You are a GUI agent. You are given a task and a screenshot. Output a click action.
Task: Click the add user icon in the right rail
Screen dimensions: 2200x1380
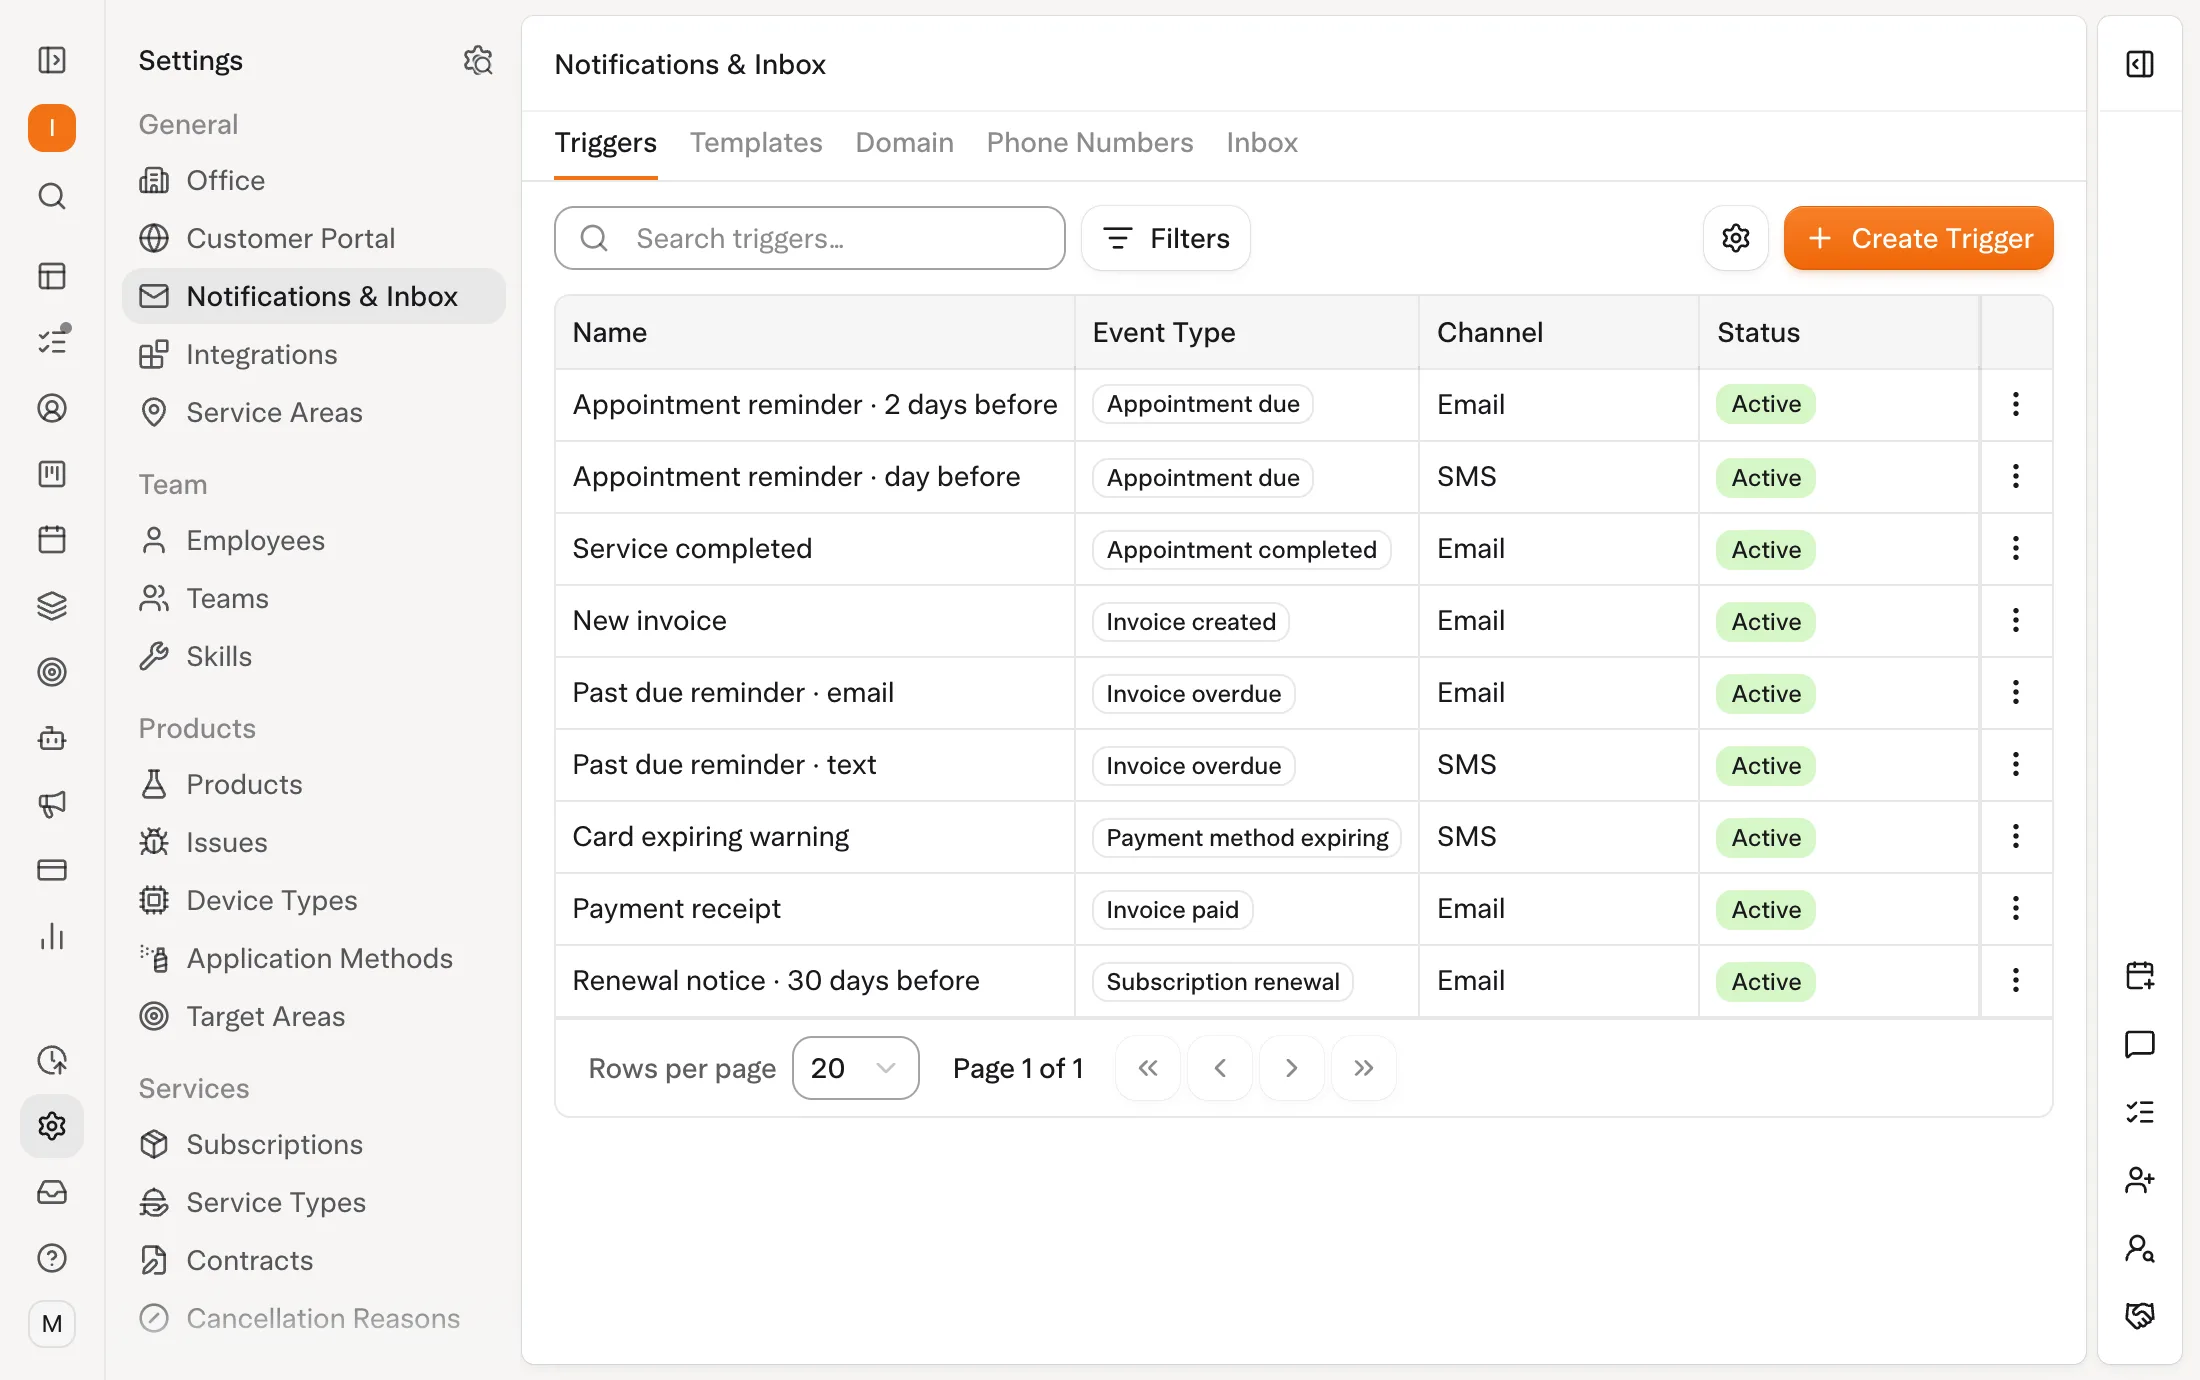click(2140, 1180)
